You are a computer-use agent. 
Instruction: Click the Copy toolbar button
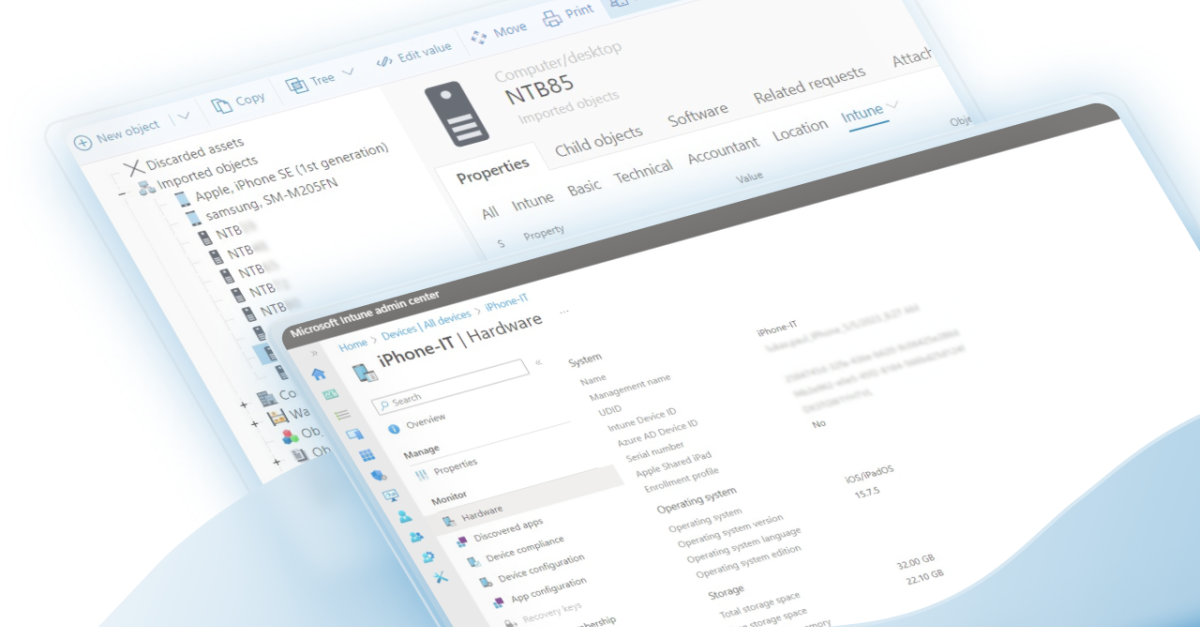click(x=239, y=101)
